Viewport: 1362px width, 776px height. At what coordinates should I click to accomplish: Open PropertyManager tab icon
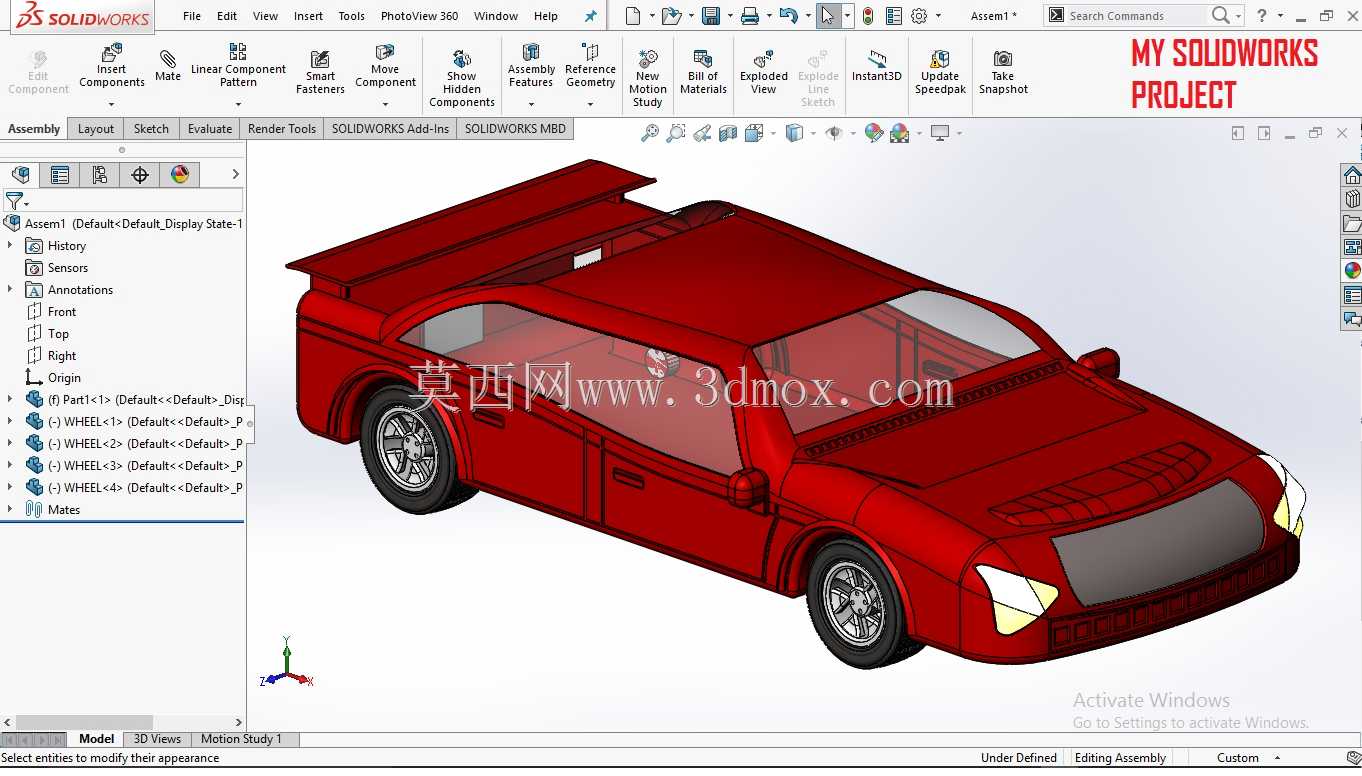pos(60,175)
